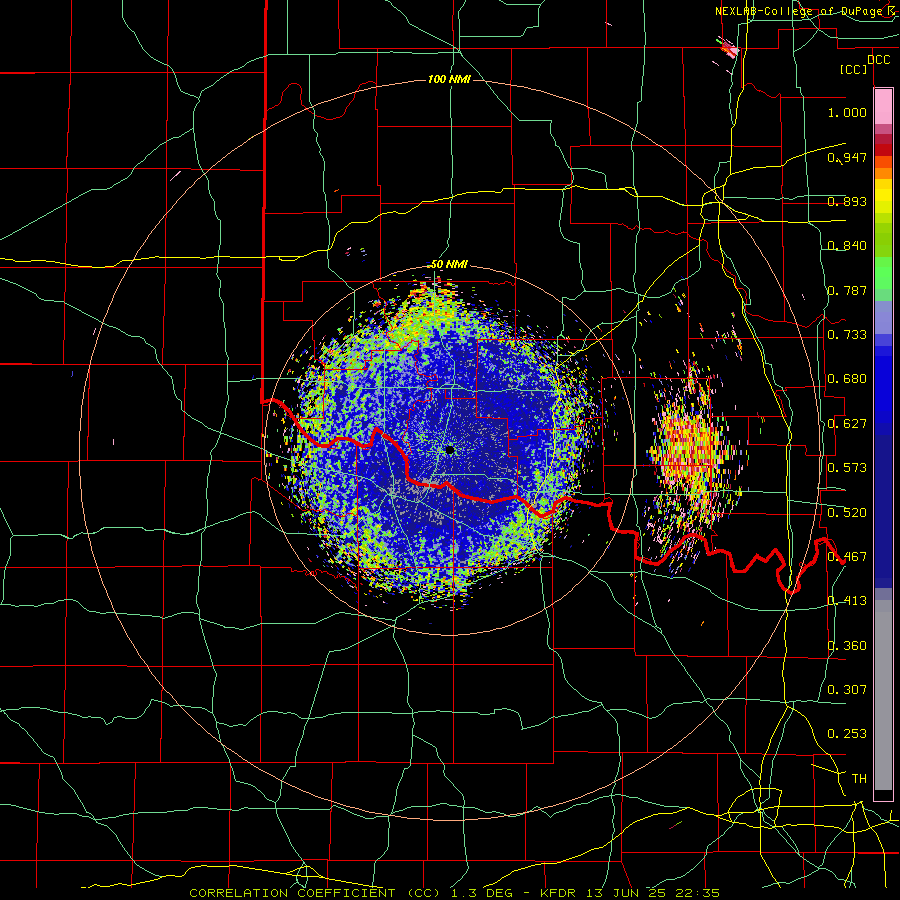Image resolution: width=900 pixels, height=900 pixels.
Task: Select the 0.680 scale value
Action: click(847, 379)
